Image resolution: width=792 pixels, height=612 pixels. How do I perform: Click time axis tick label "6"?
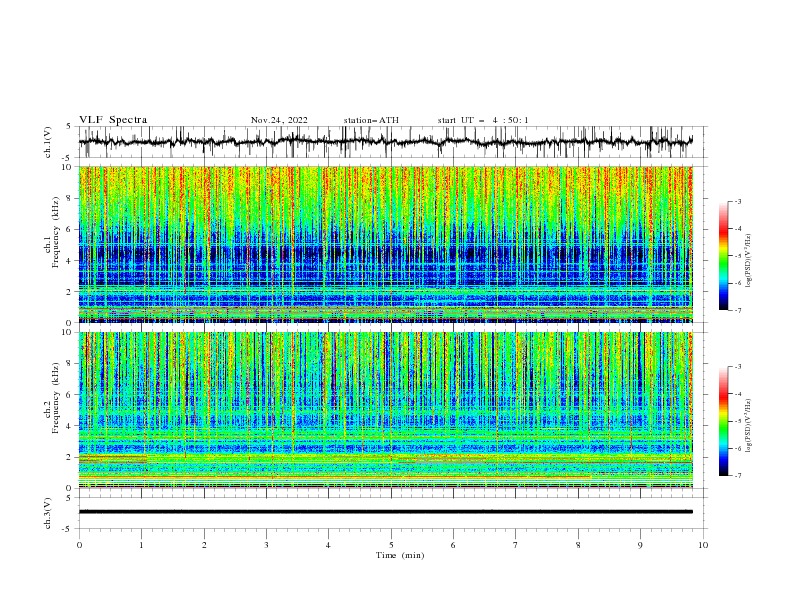453,545
